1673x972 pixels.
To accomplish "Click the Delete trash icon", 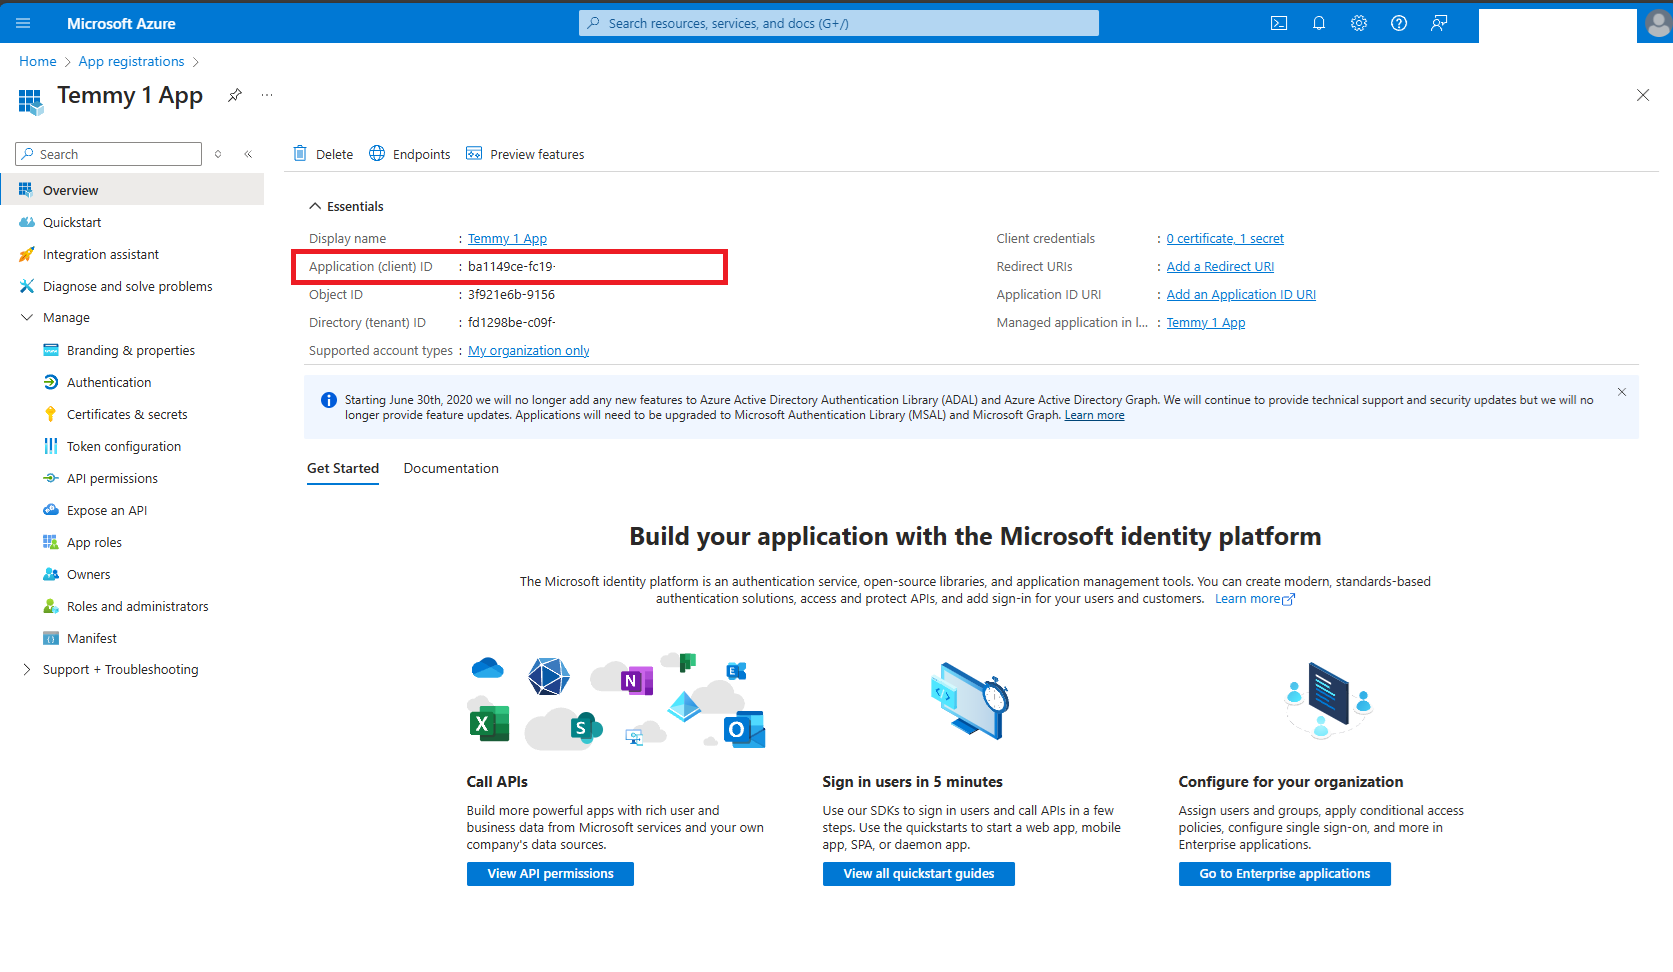I will click(300, 153).
